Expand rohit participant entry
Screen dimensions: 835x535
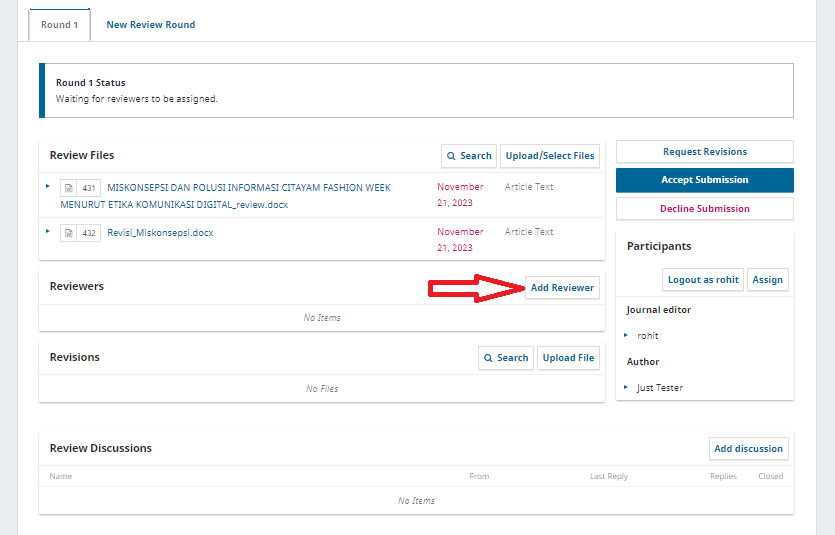626,335
